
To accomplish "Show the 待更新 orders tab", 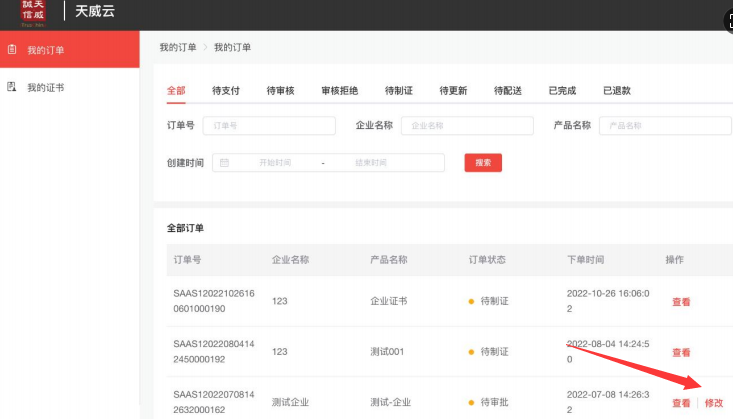I will point(453,91).
